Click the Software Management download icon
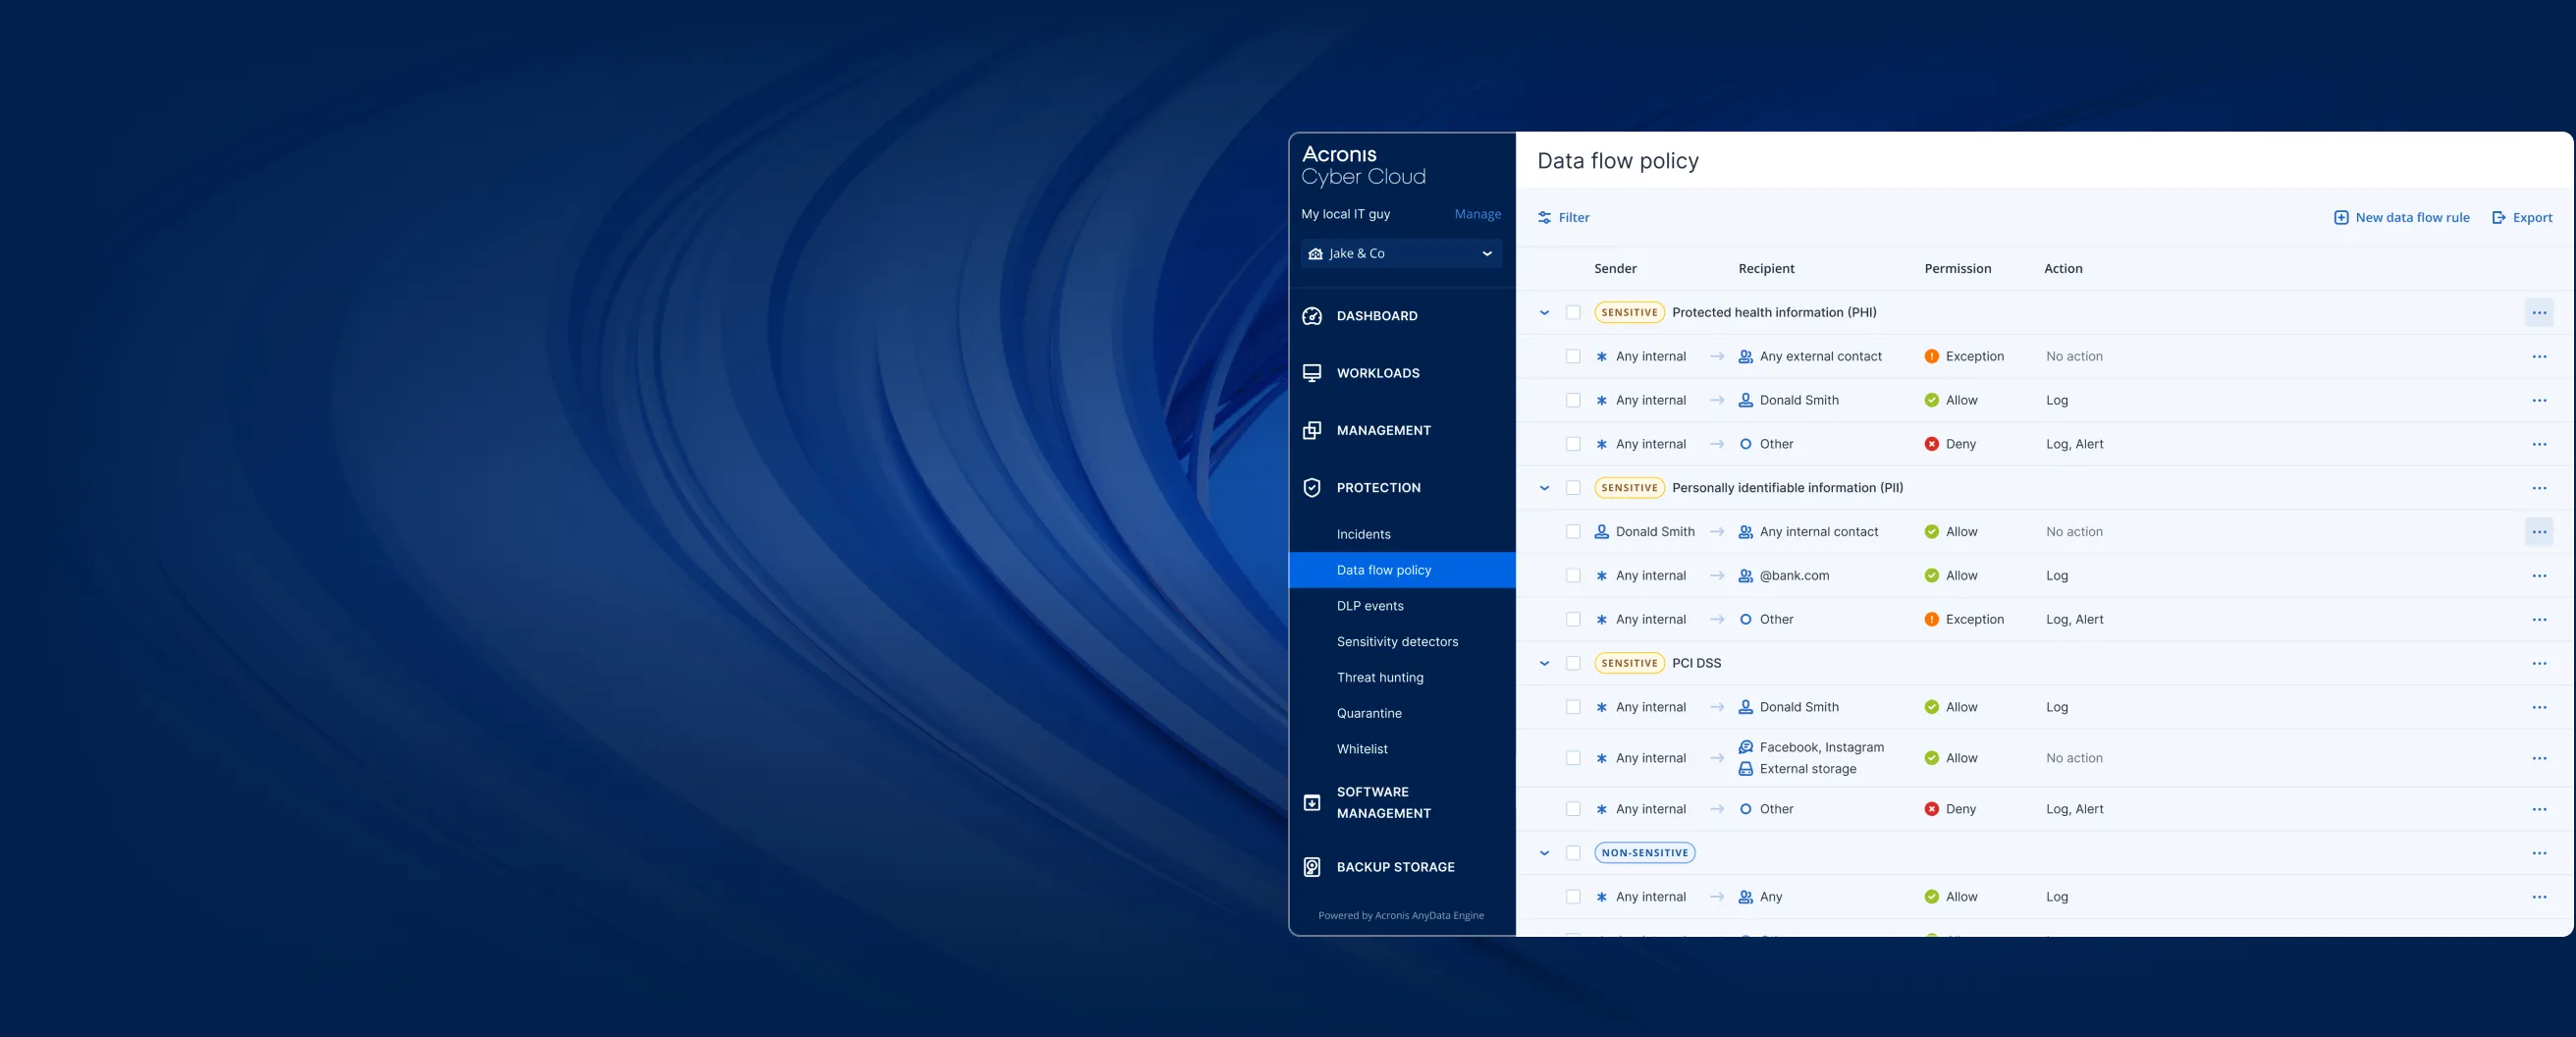The width and height of the screenshot is (2576, 1037). tap(1312, 803)
